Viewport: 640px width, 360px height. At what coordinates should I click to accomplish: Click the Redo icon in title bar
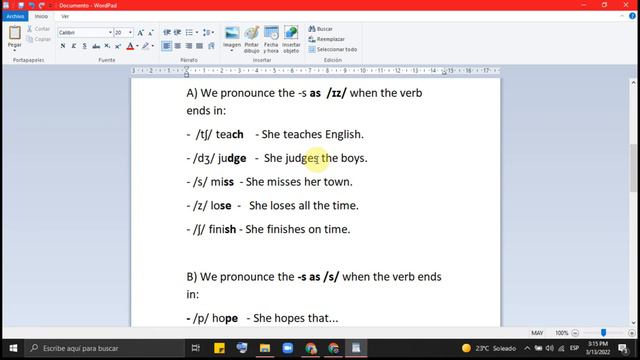click(x=42, y=5)
